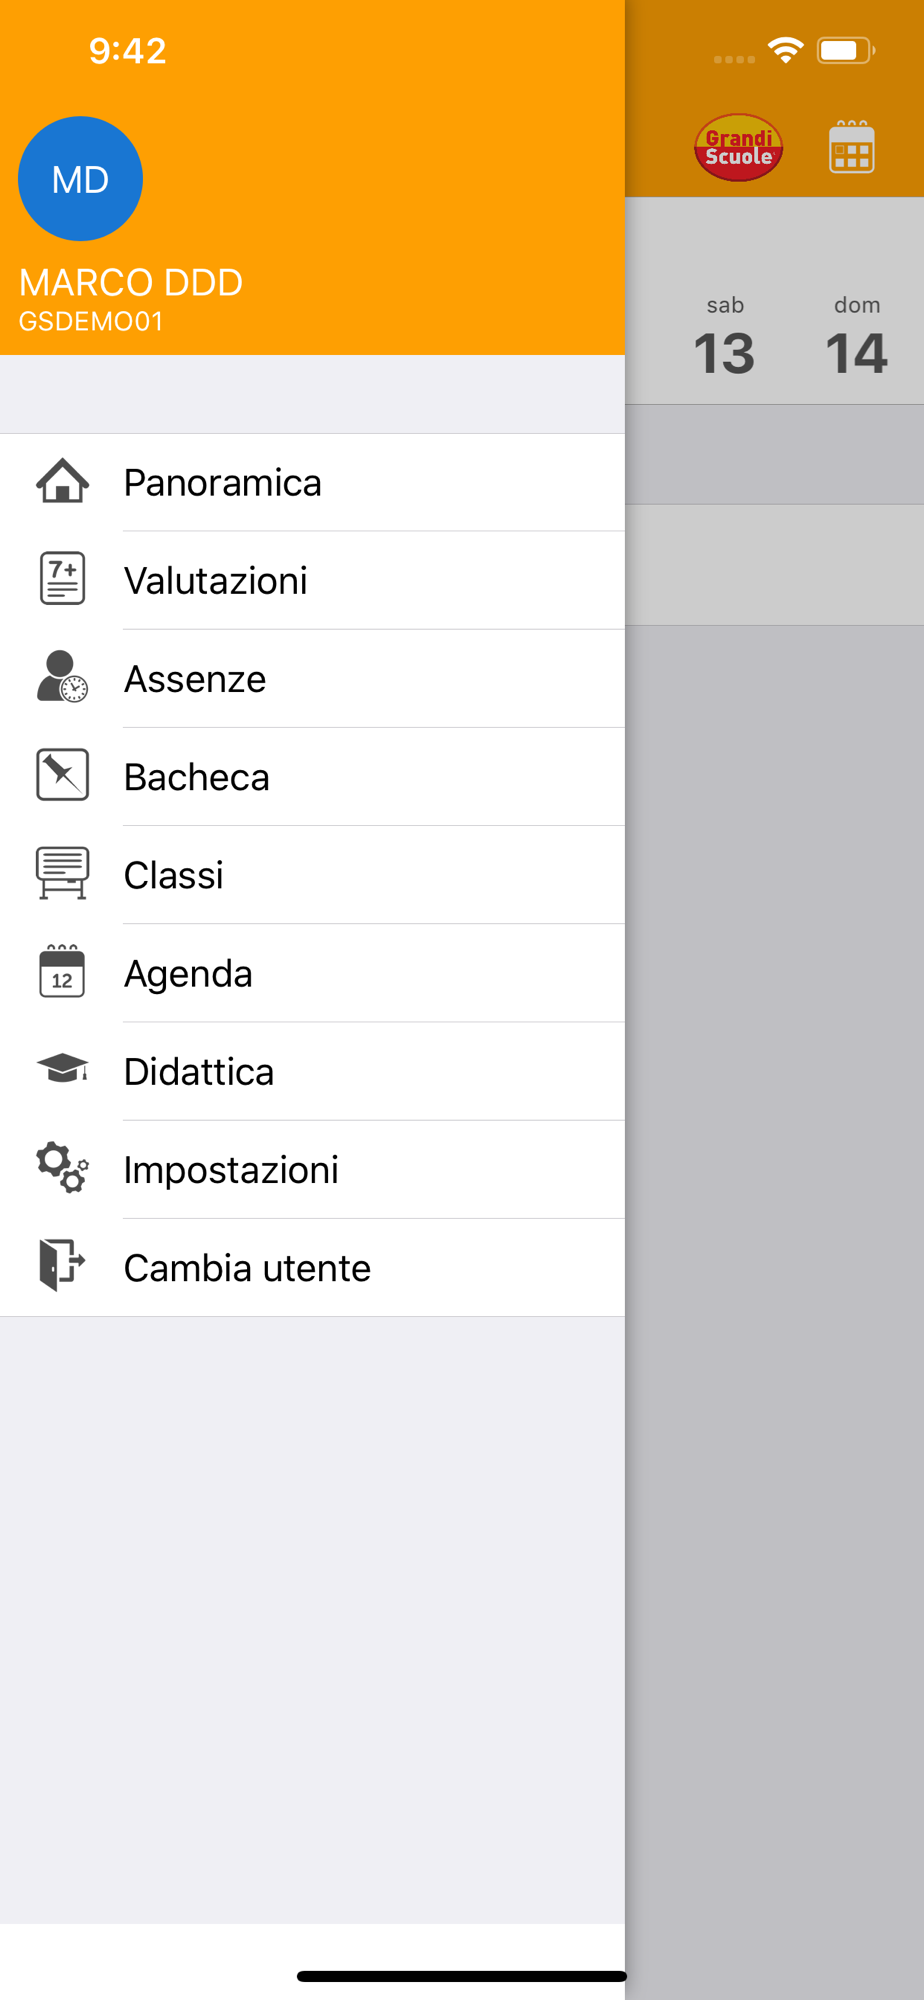Go to Assenze section
The width and height of the screenshot is (924, 2000).
click(312, 678)
